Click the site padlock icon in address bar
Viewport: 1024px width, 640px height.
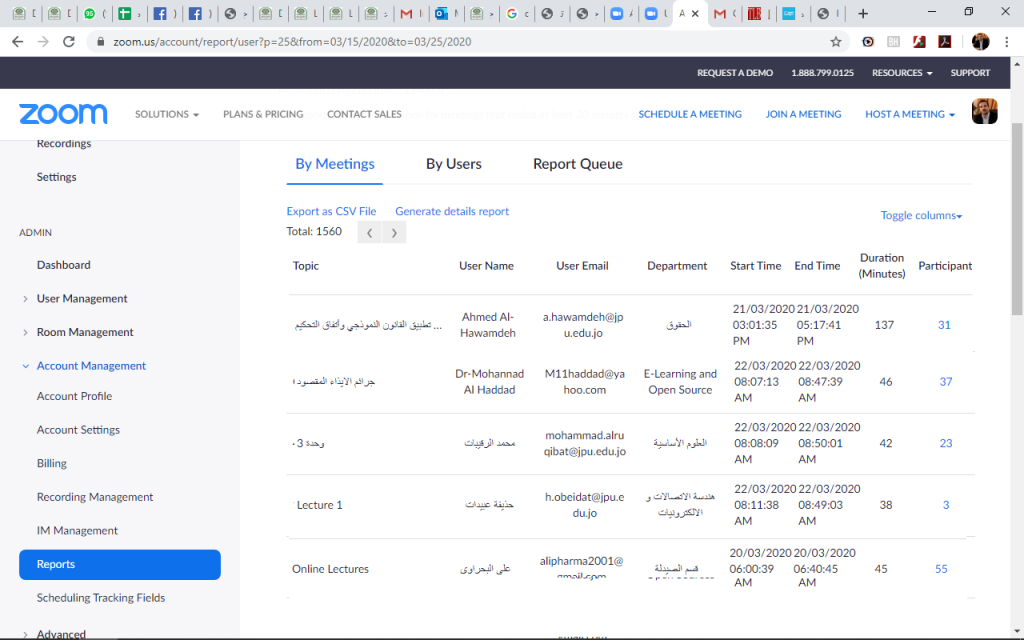point(100,42)
